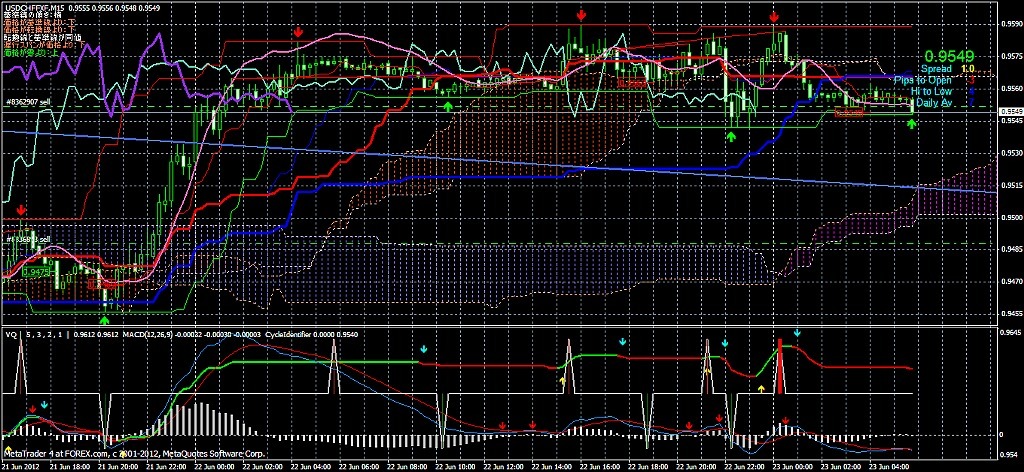Click the highlighted 0.9549 current price on axis
This screenshot has width=1024, height=472.
[1010, 112]
